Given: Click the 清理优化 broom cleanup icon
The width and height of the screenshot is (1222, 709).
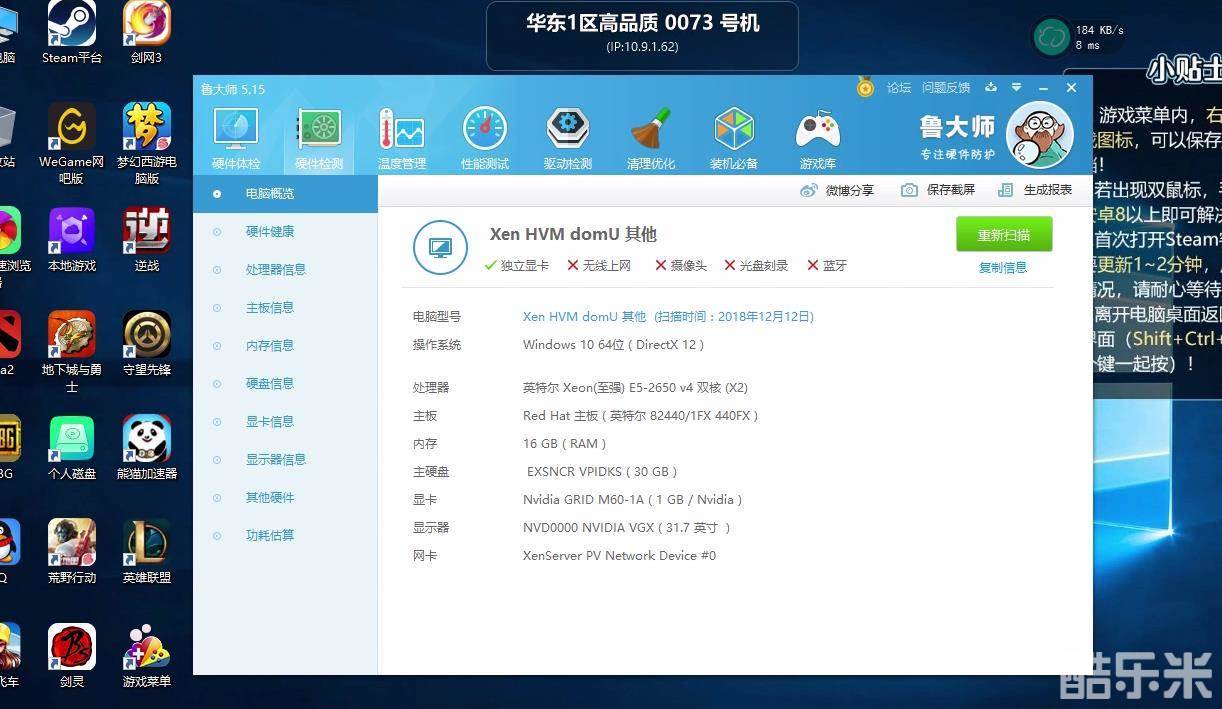Looking at the screenshot, I should [x=651, y=138].
